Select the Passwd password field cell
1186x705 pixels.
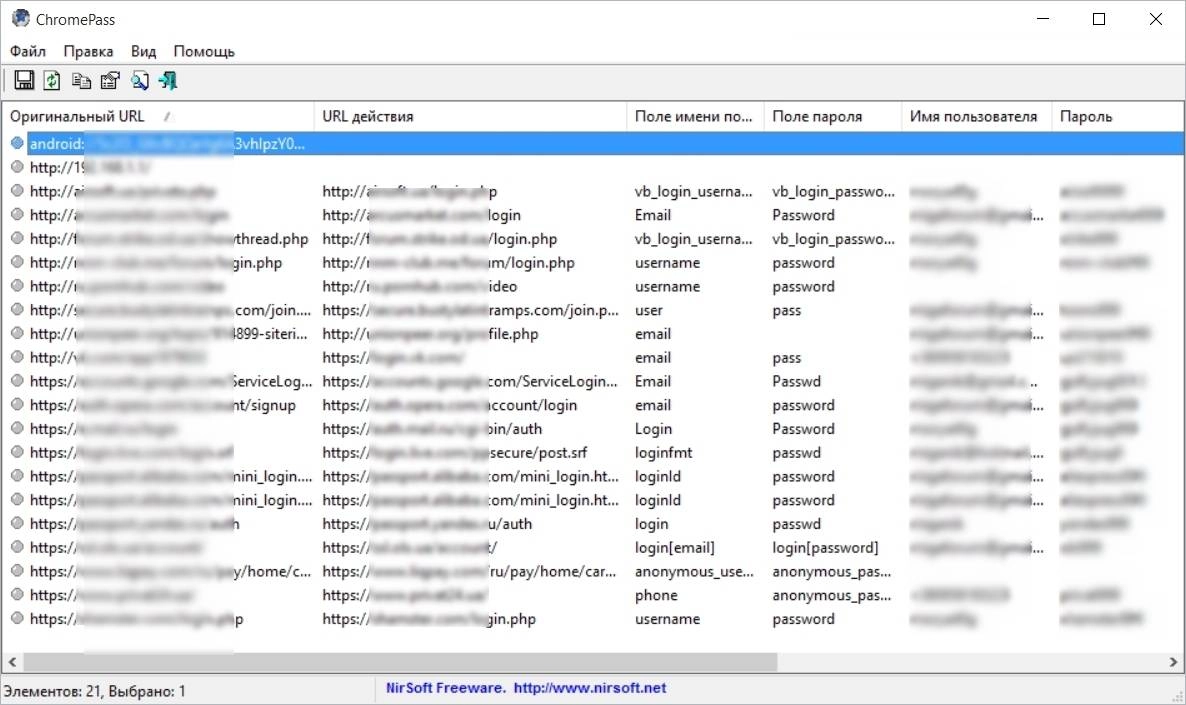coord(796,381)
